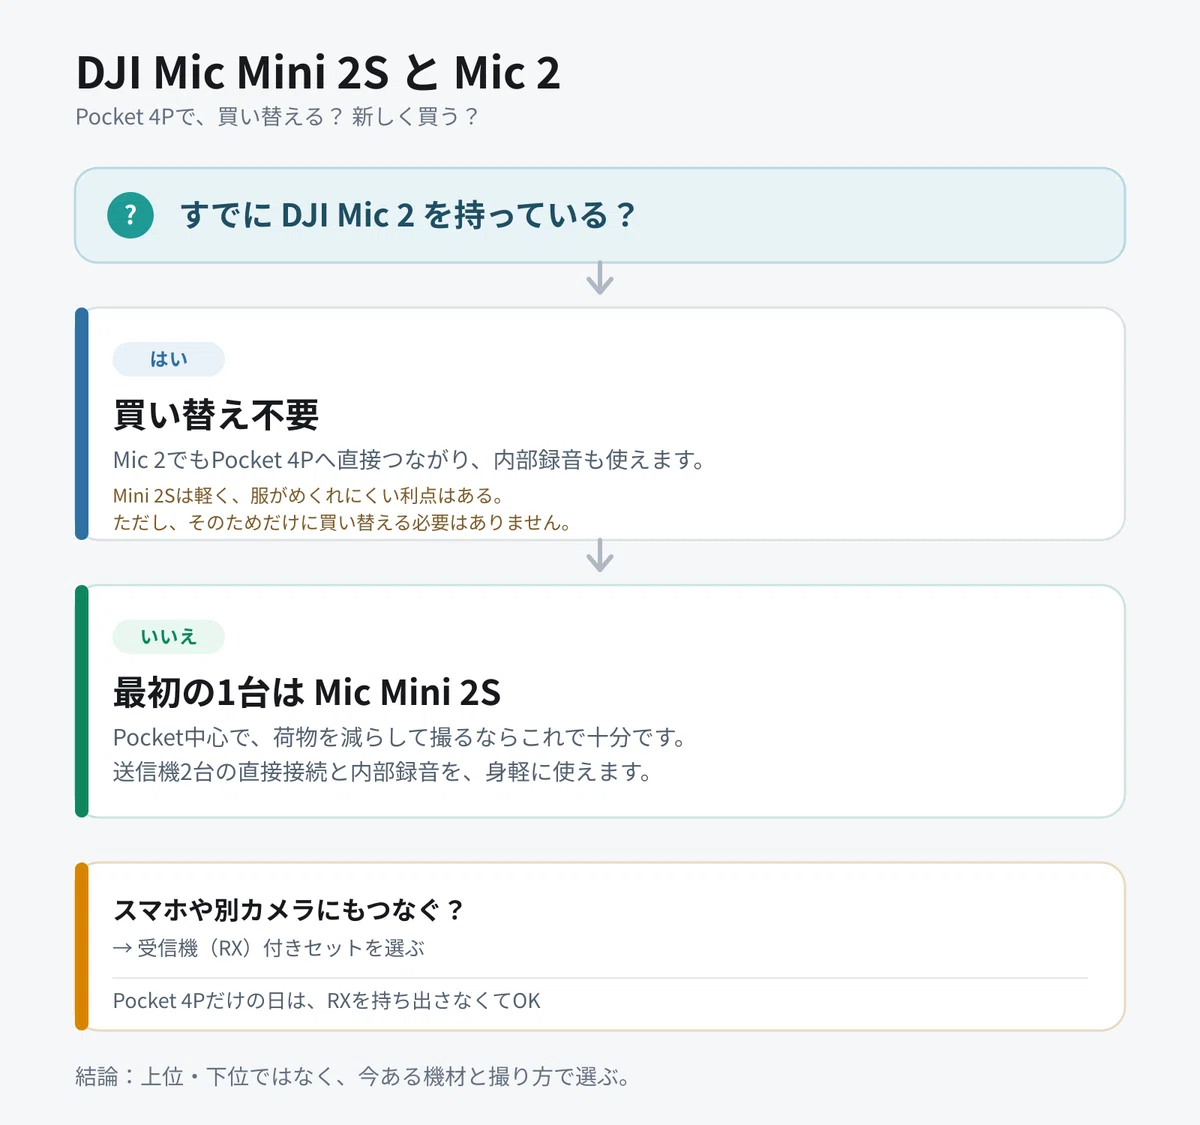The height and width of the screenshot is (1125, 1200).
Task: Click the line Mic 2でもPocket 4Pへ直接つながり
Action: pos(410,460)
